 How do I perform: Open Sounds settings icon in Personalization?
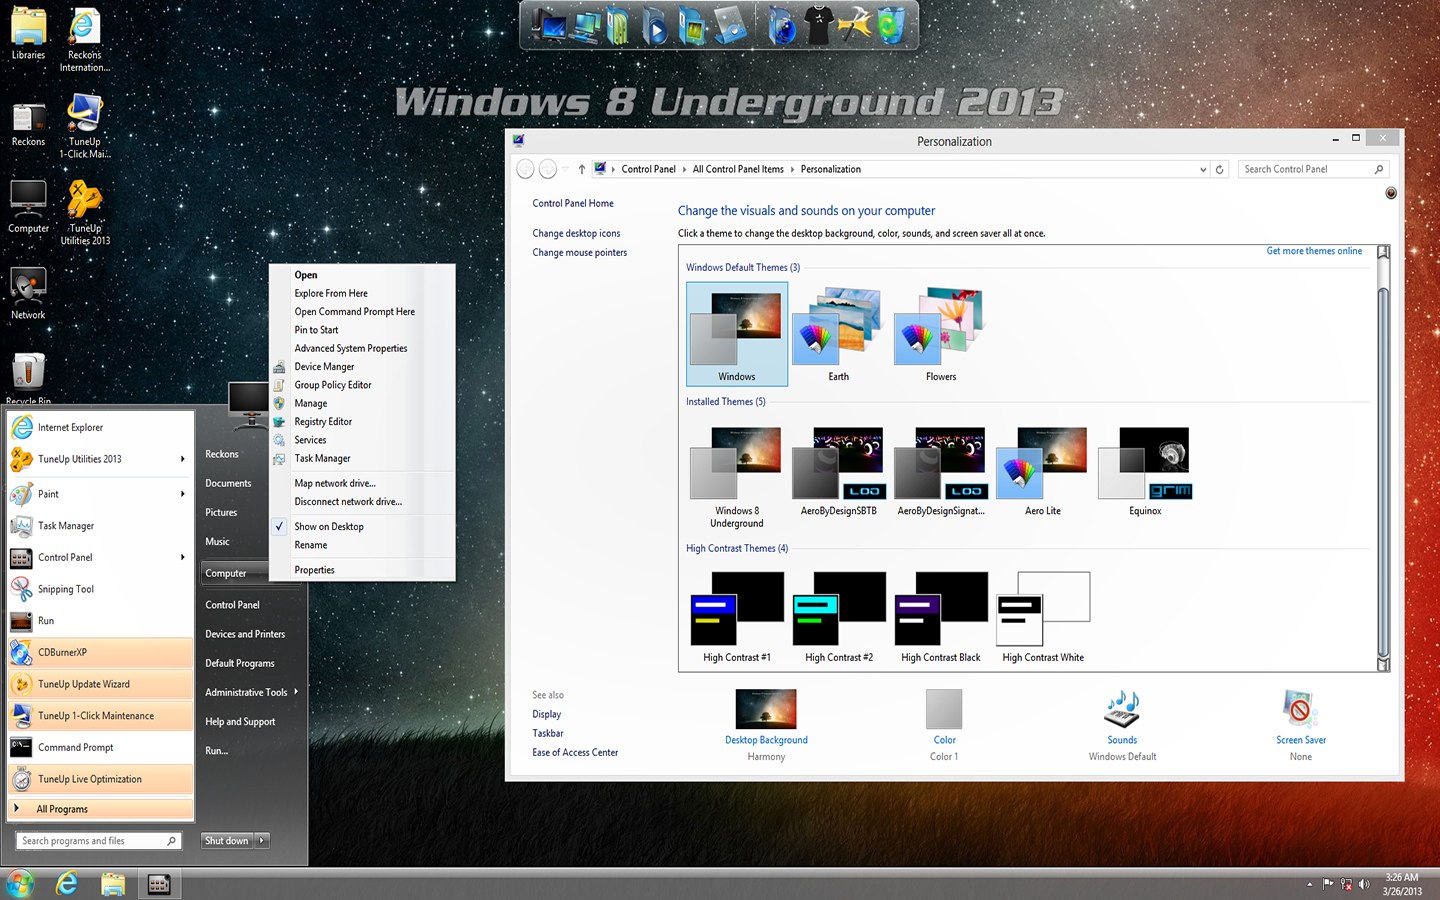click(x=1122, y=709)
